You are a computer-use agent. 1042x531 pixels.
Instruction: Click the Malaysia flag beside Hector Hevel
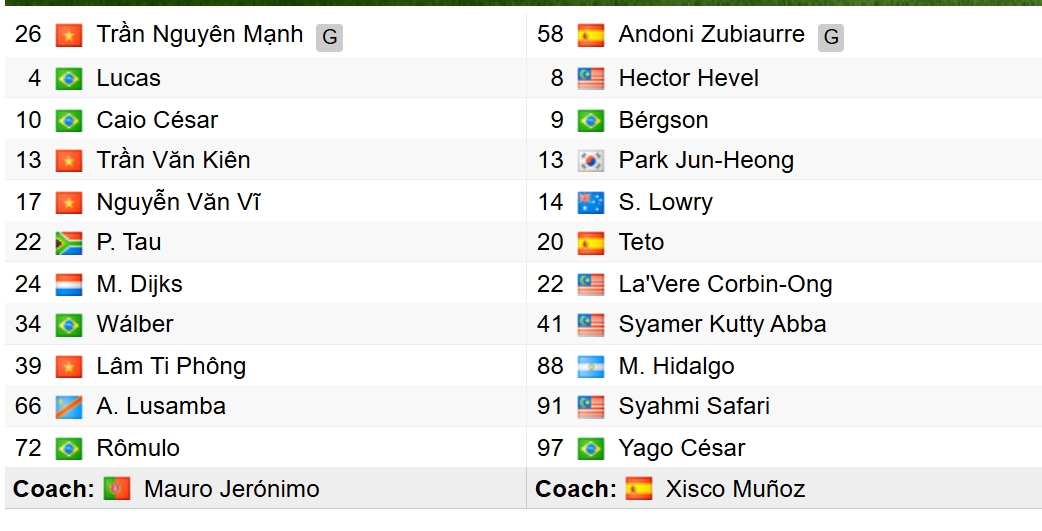[591, 79]
